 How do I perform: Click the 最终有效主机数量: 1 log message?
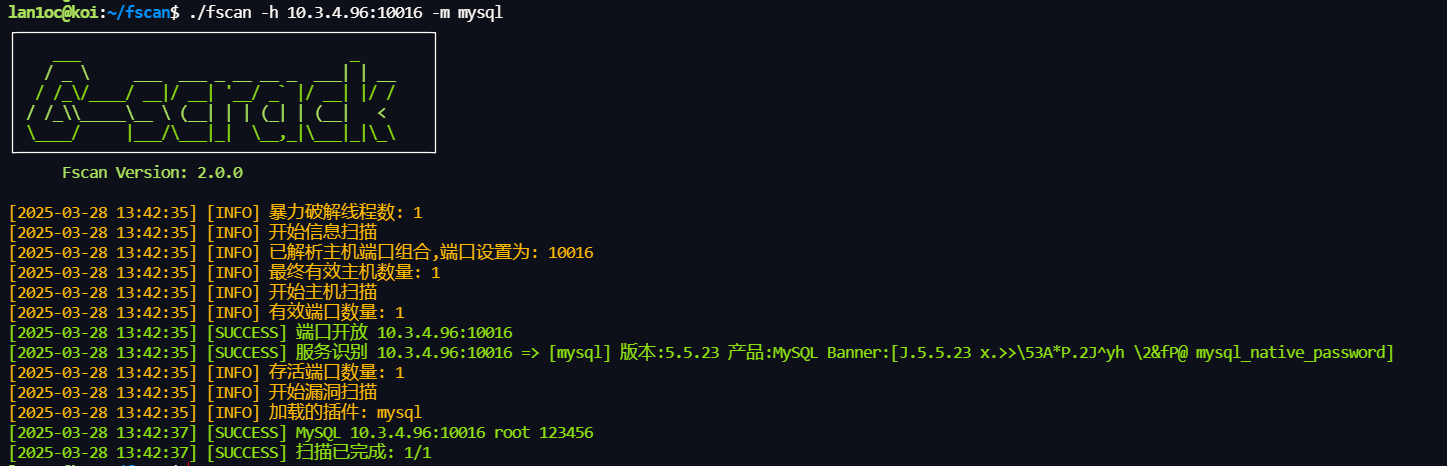354,272
